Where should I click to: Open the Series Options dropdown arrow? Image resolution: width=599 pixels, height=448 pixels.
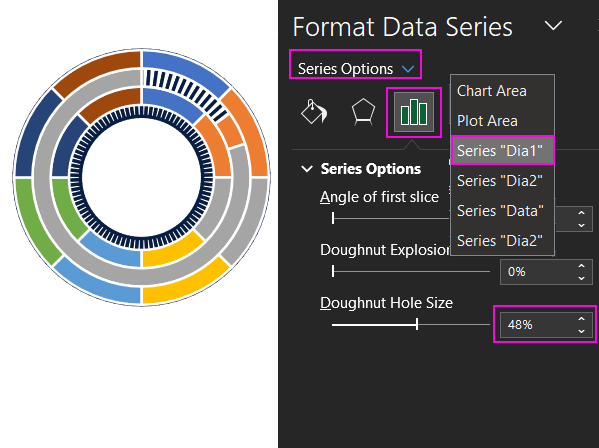click(x=408, y=69)
